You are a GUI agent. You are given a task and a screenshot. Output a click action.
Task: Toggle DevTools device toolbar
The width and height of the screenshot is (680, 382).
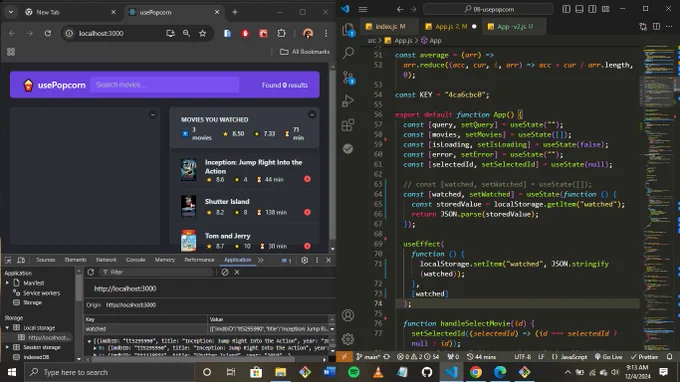tap(21, 260)
